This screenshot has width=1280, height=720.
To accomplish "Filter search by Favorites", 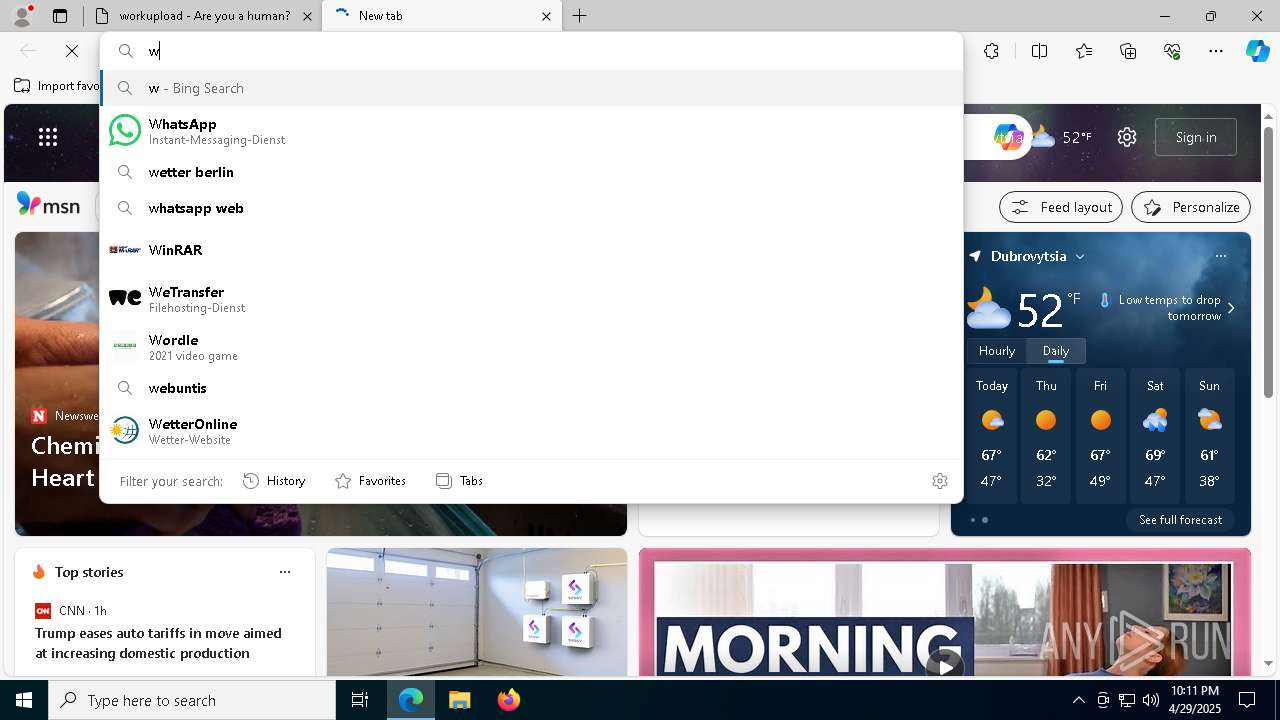I will click(x=371, y=481).
